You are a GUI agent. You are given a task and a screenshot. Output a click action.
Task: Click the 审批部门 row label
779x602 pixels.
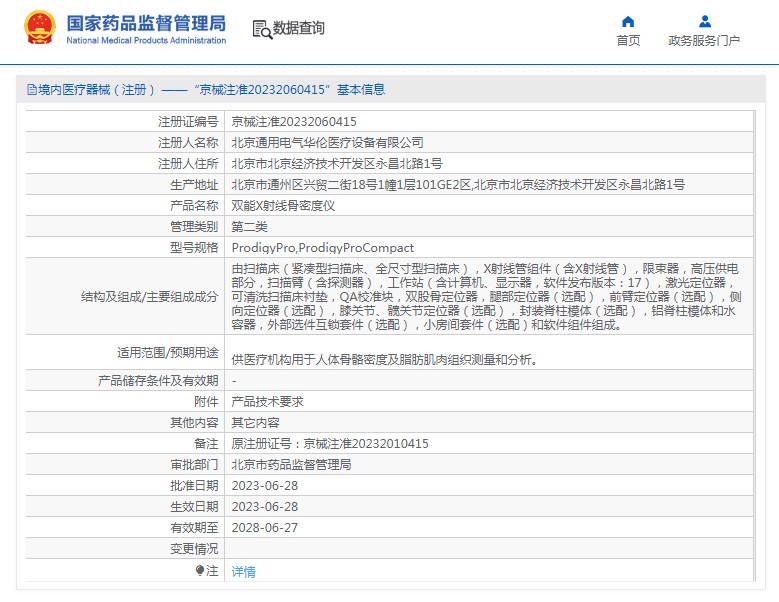pyautogui.click(x=194, y=464)
